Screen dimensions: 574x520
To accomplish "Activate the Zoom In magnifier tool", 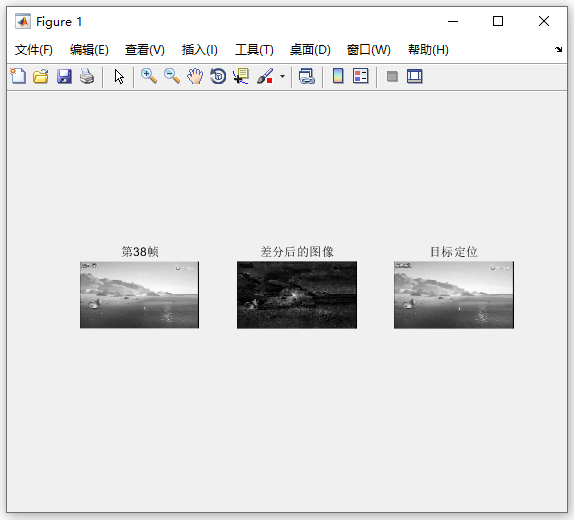I will click(x=149, y=77).
